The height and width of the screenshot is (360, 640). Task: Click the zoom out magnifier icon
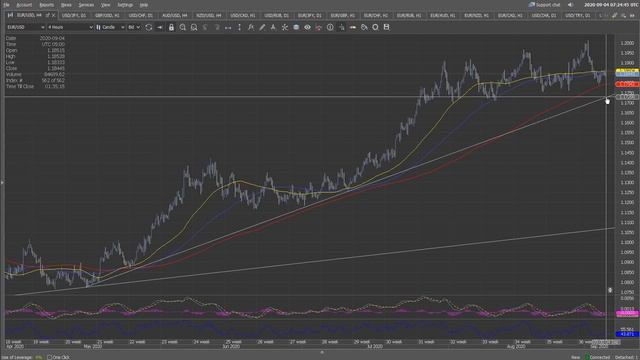pos(194,27)
